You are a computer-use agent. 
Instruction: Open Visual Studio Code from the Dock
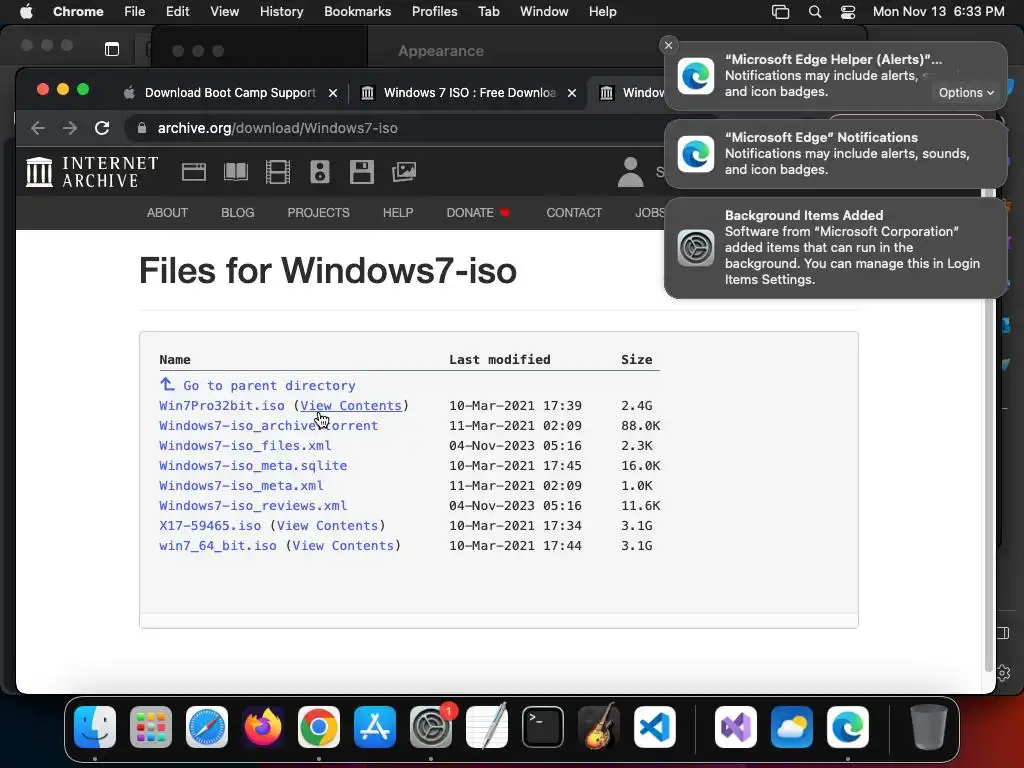coord(655,727)
